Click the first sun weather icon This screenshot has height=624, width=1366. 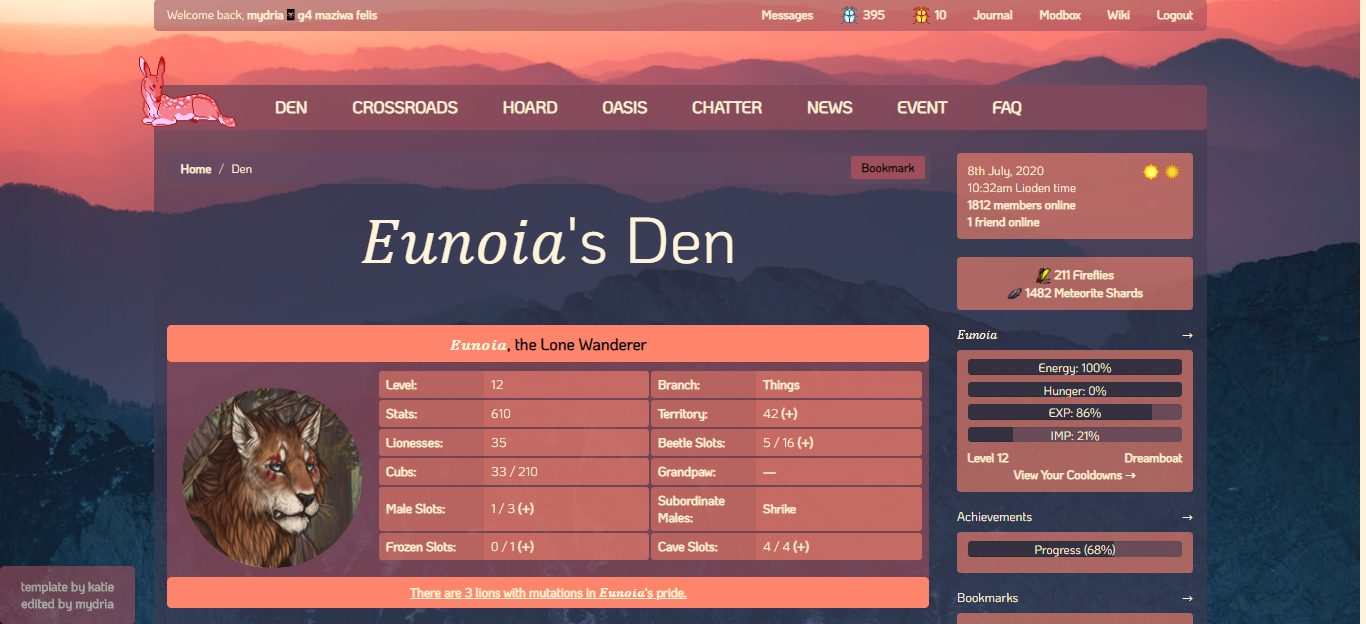coord(1151,171)
